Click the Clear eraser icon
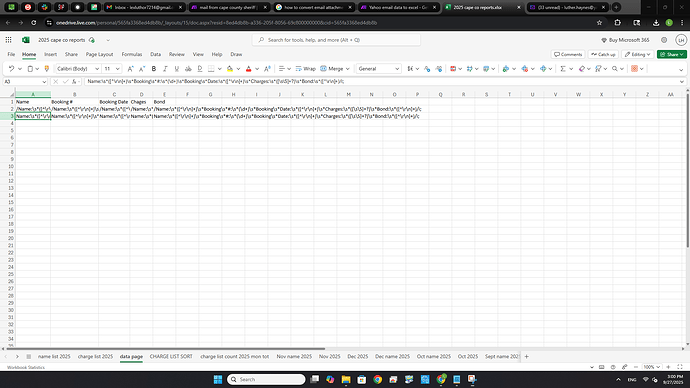690x388 pixels. 582,69
